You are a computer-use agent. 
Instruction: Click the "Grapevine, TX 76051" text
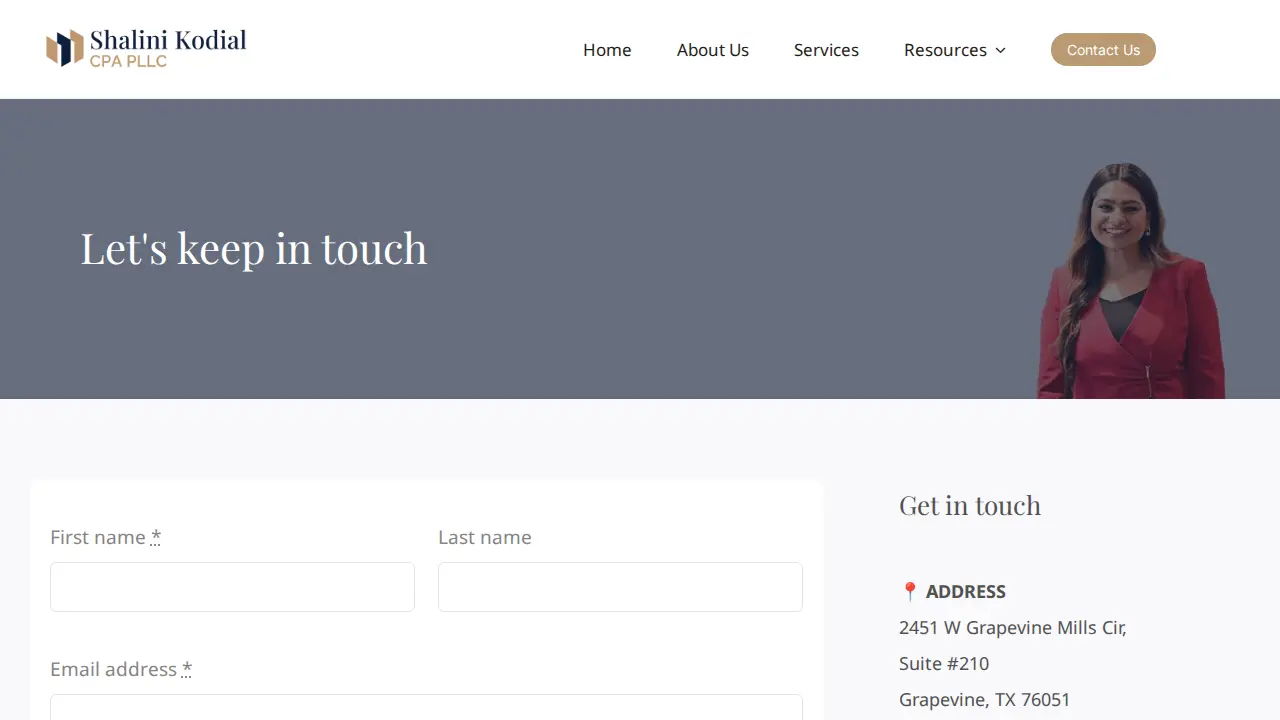tap(985, 700)
